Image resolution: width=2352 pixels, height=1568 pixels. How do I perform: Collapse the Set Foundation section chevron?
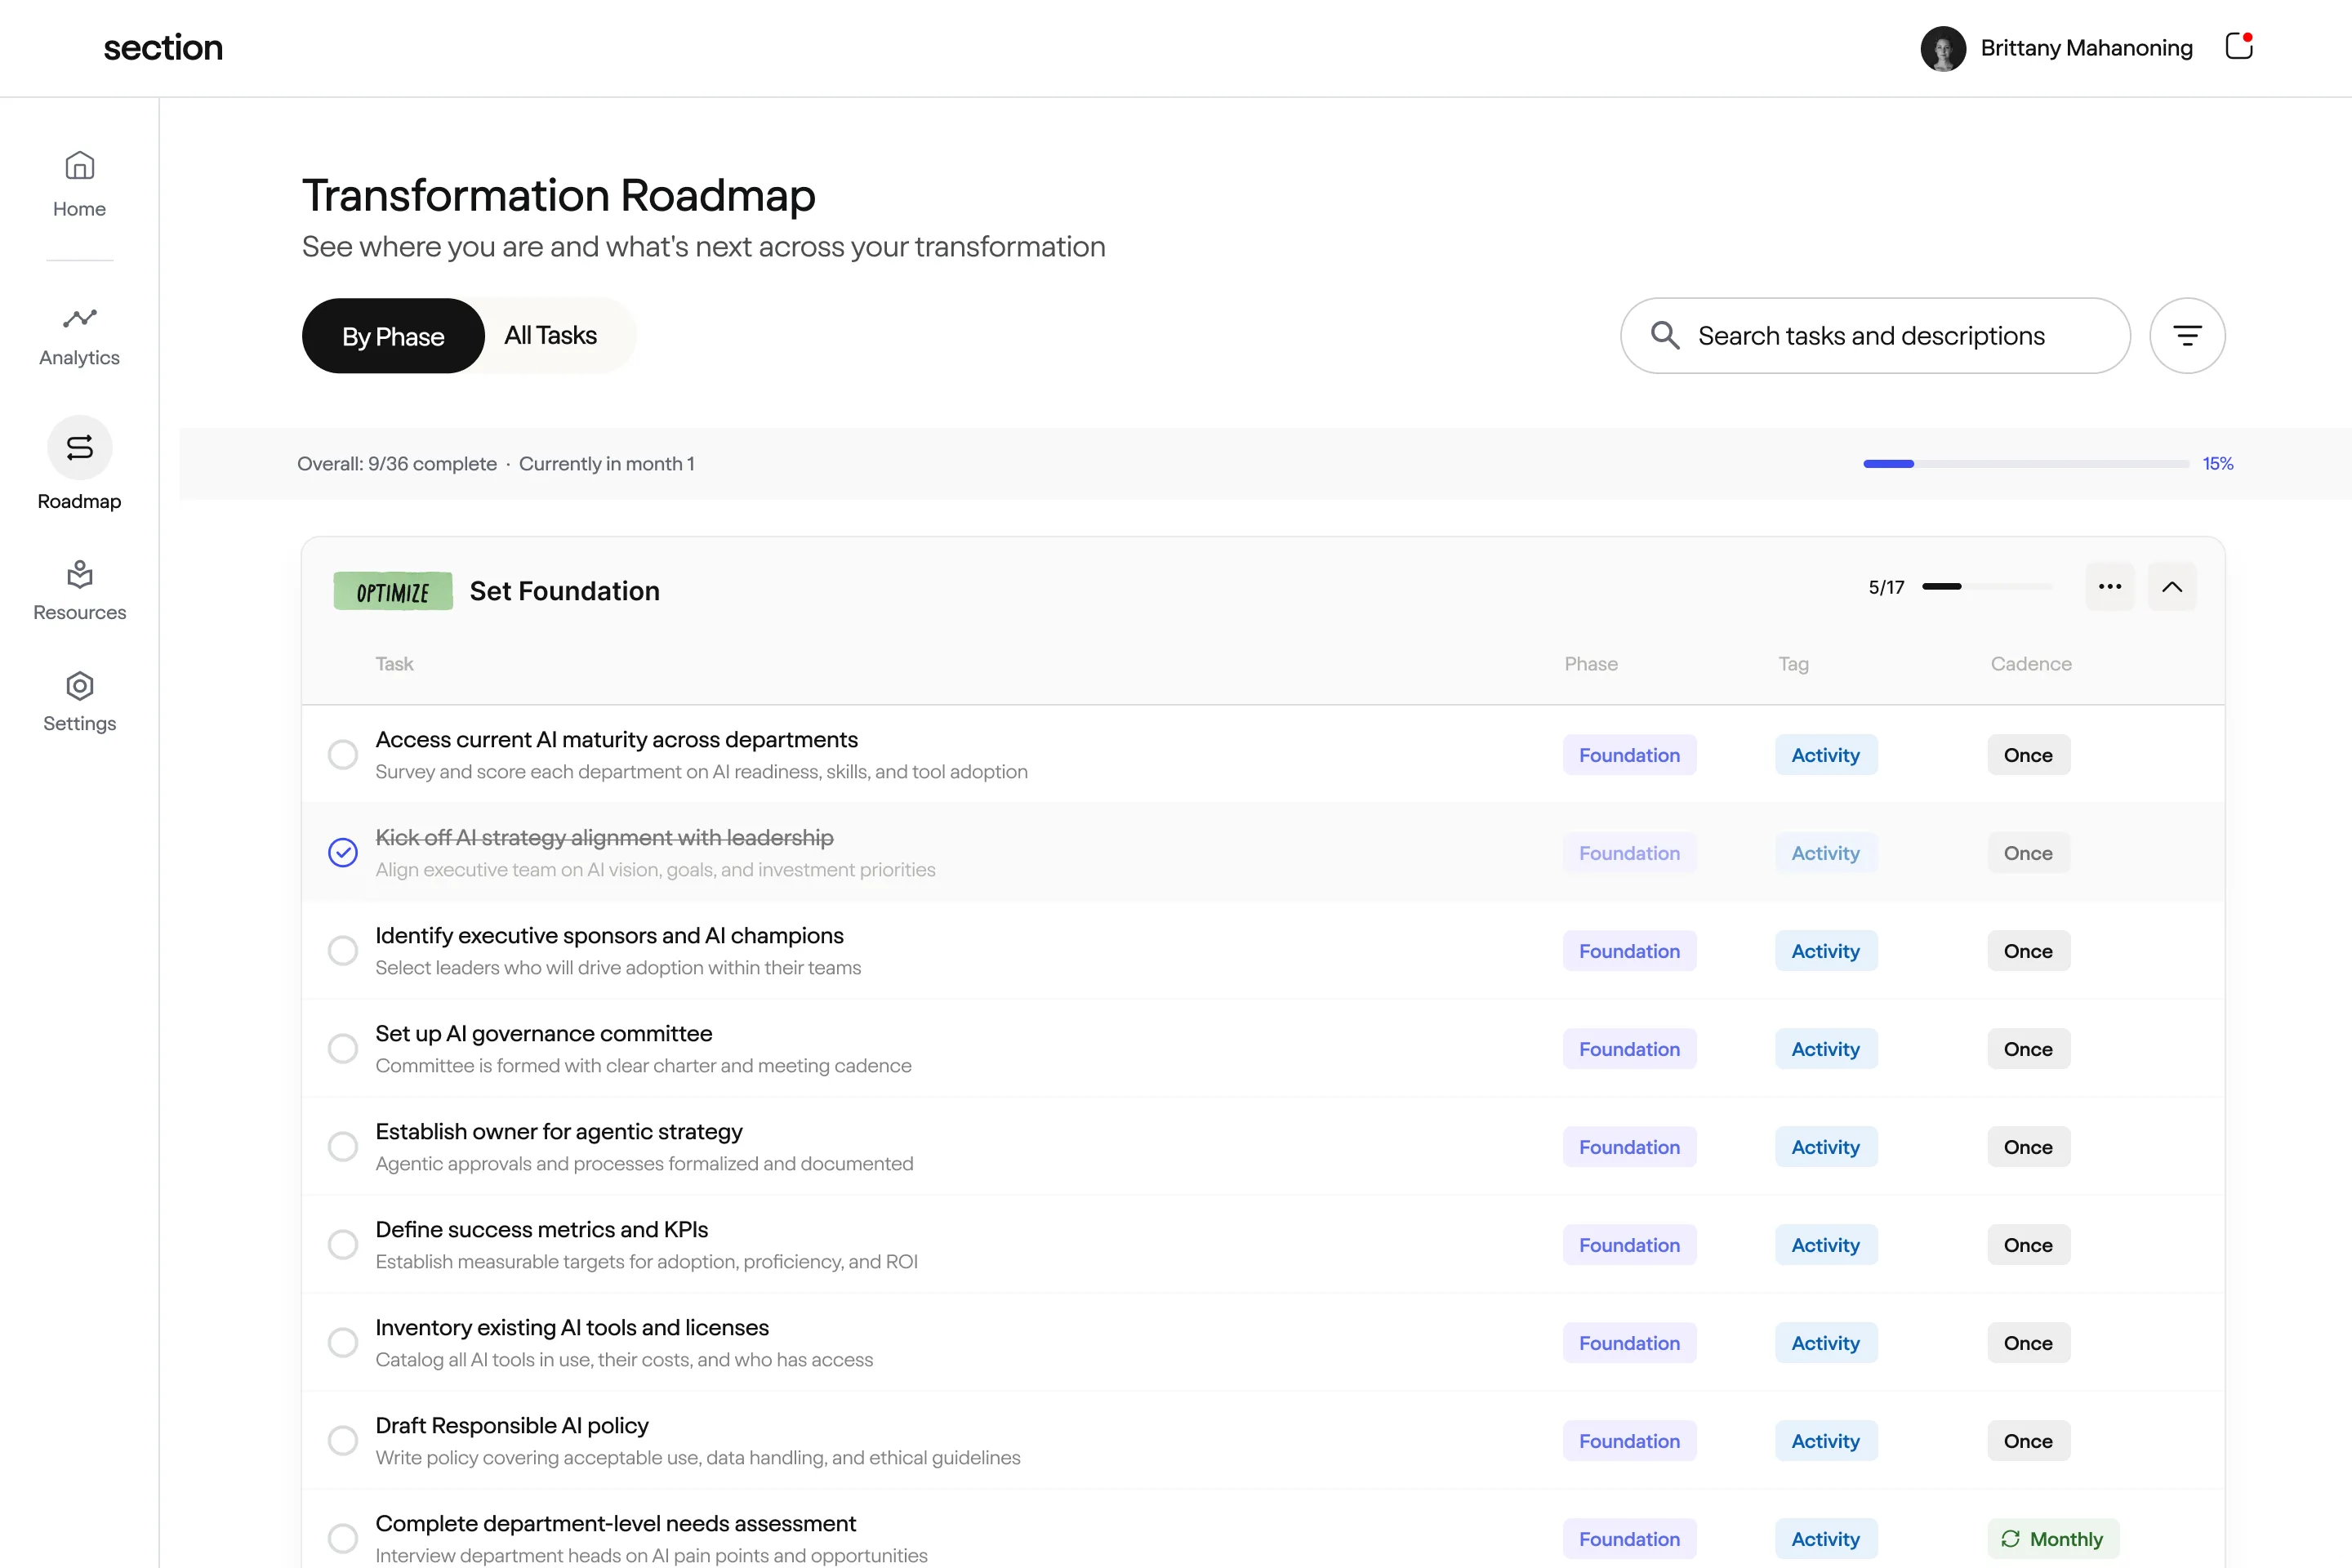(2172, 587)
